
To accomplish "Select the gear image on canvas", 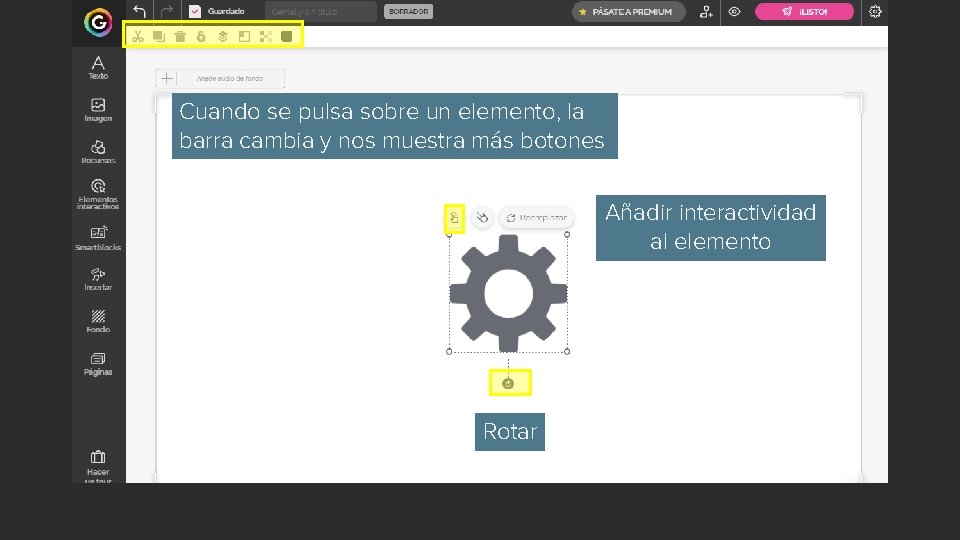I will pos(508,293).
